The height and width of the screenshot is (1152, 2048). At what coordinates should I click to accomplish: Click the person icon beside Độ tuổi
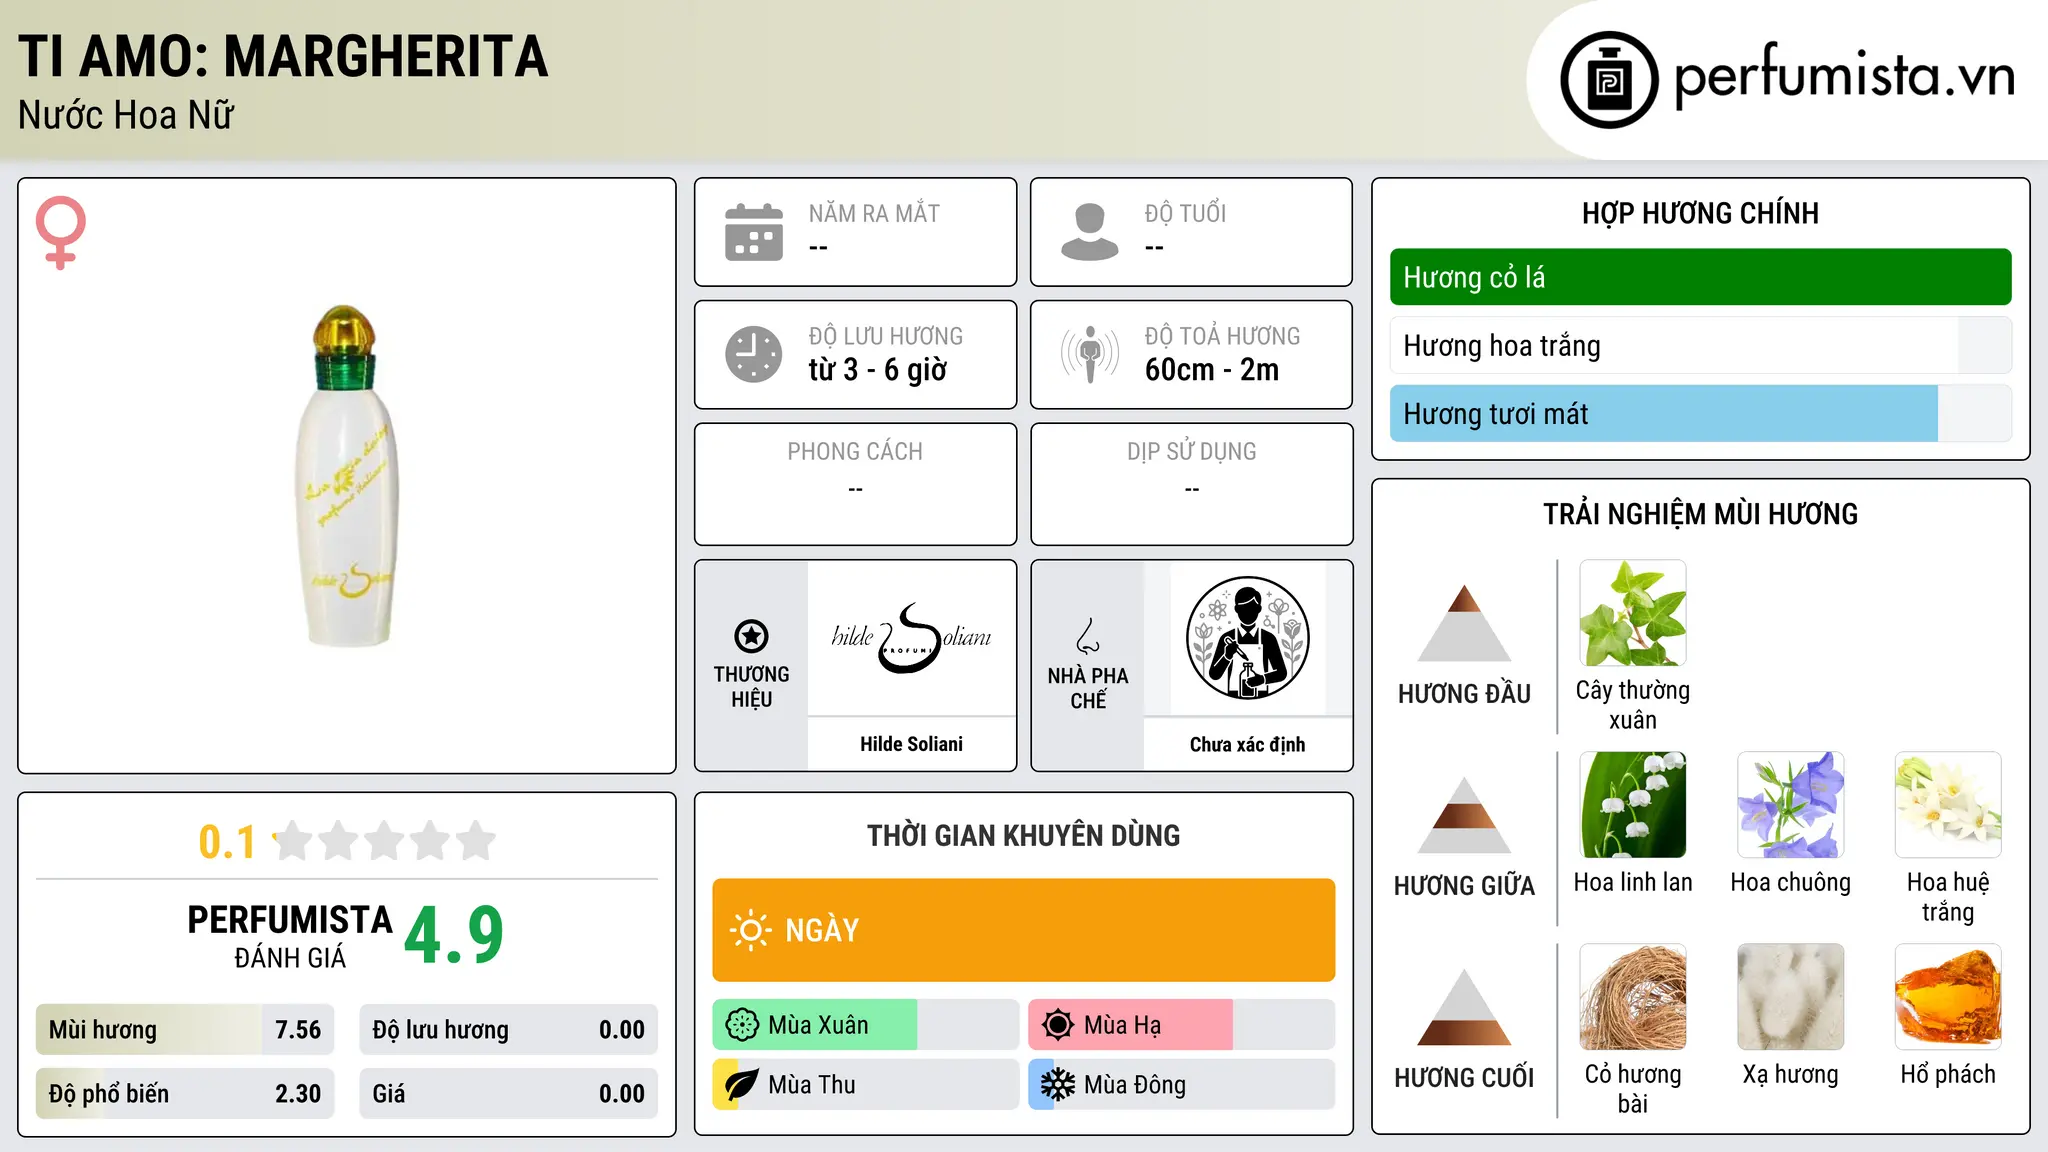point(1090,232)
